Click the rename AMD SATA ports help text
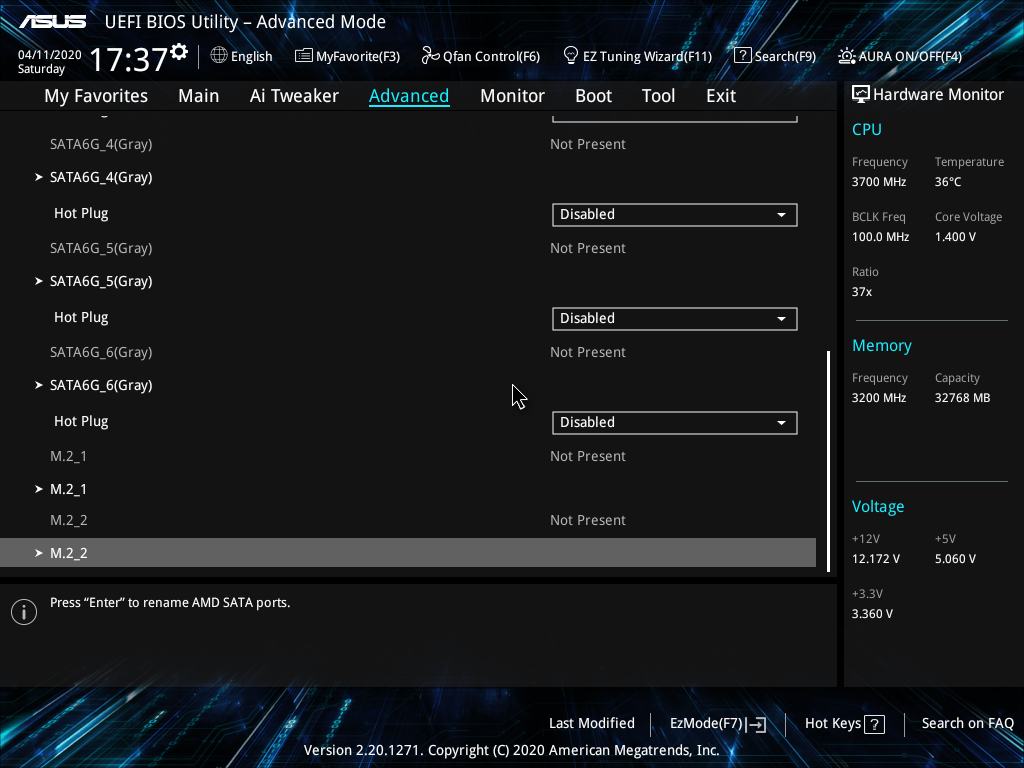 (170, 603)
